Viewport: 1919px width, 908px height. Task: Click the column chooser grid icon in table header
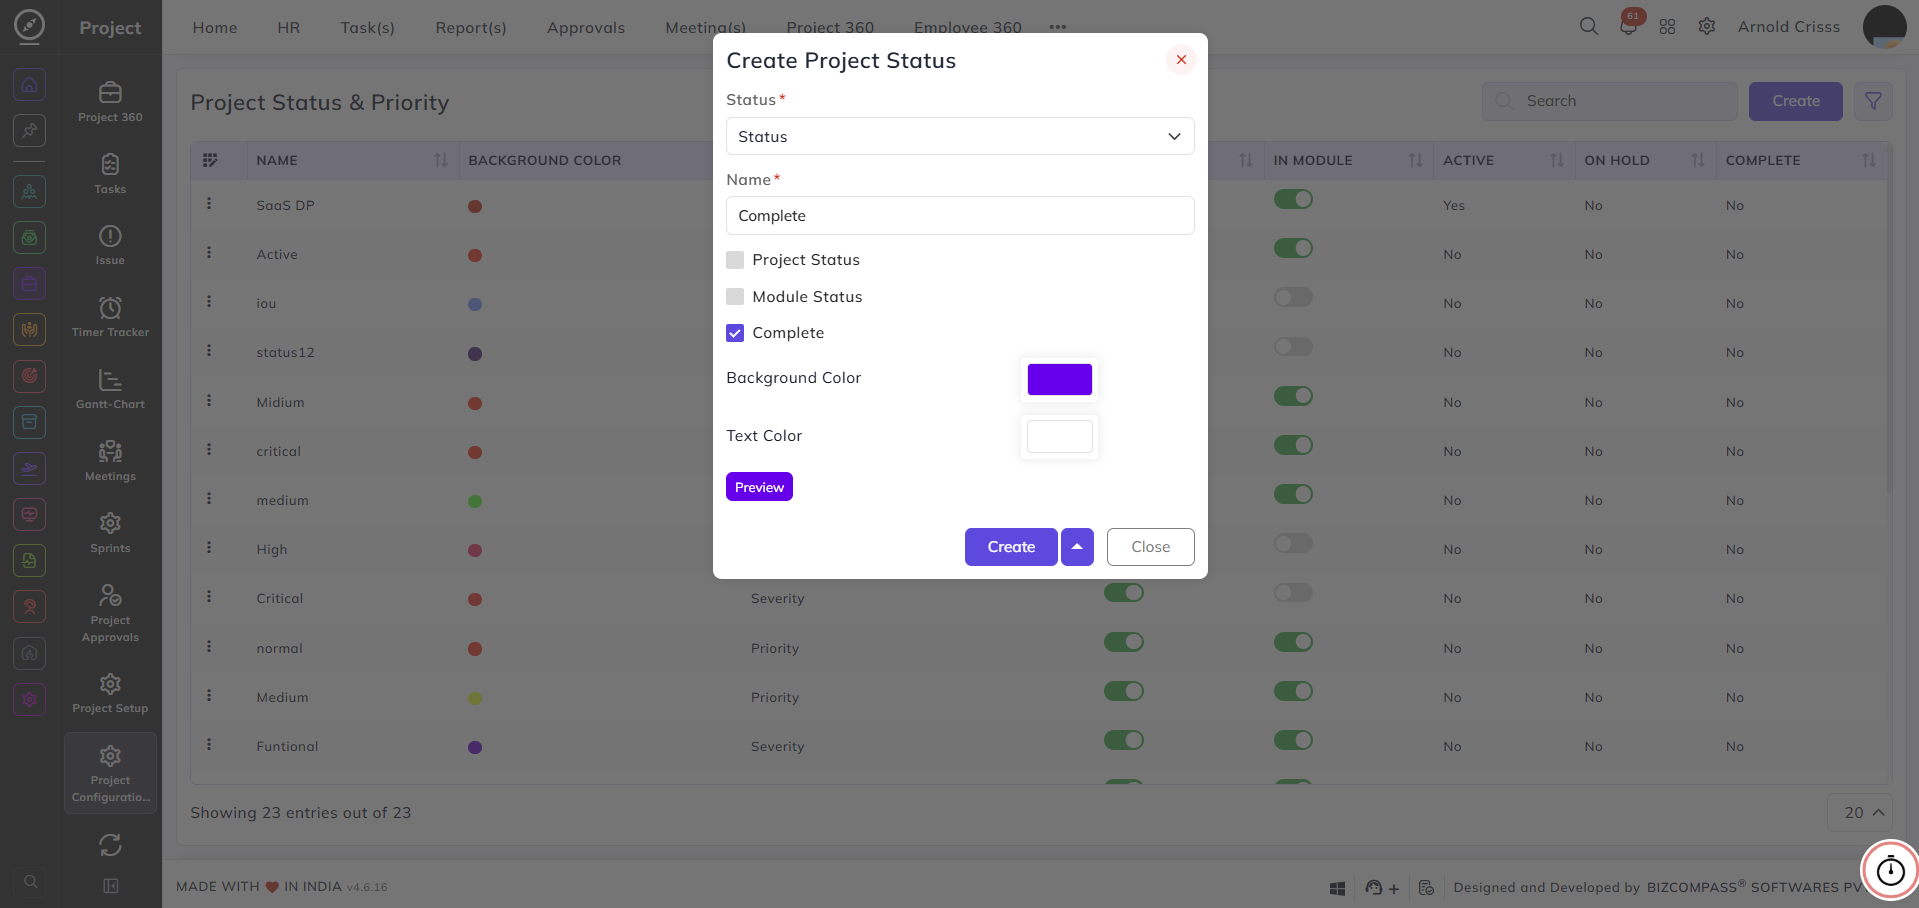[210, 160]
